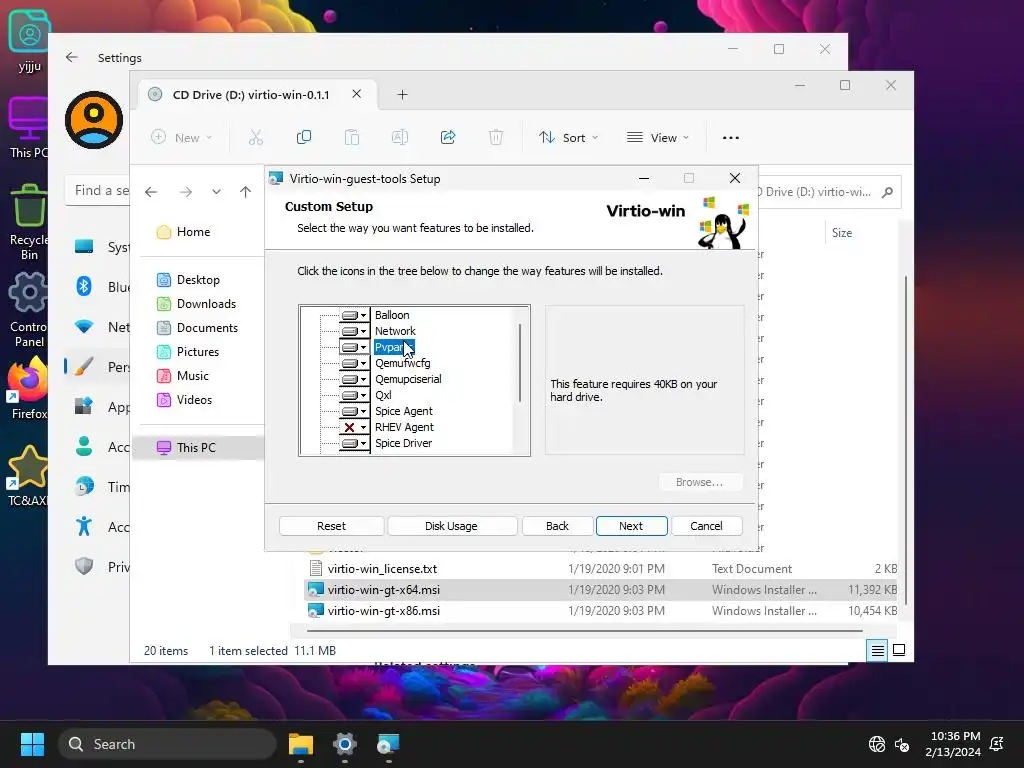
Task: Navigate back in File Explorer
Action: (x=152, y=192)
